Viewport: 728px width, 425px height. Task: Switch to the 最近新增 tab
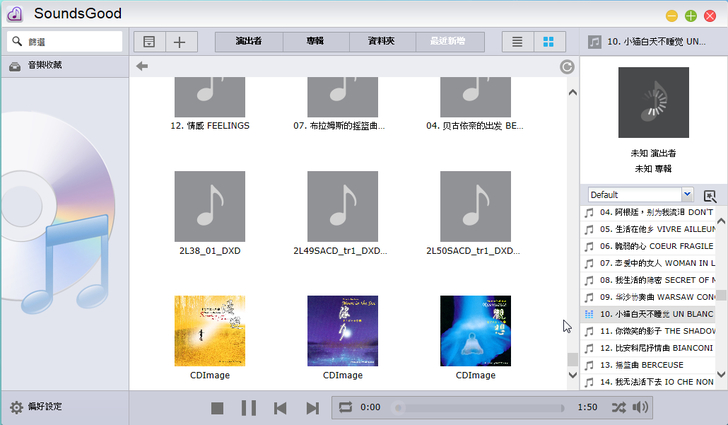point(448,41)
